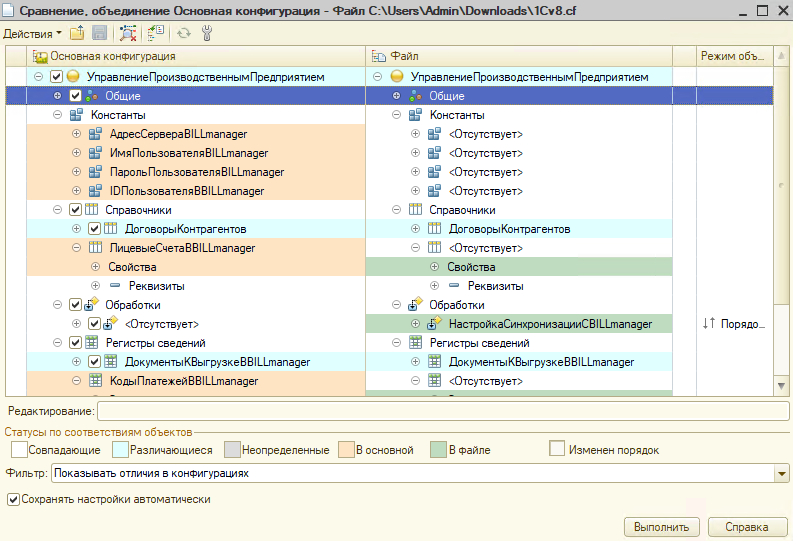Click the В основной color swatch
Screen dimensions: 793x541
[347, 450]
